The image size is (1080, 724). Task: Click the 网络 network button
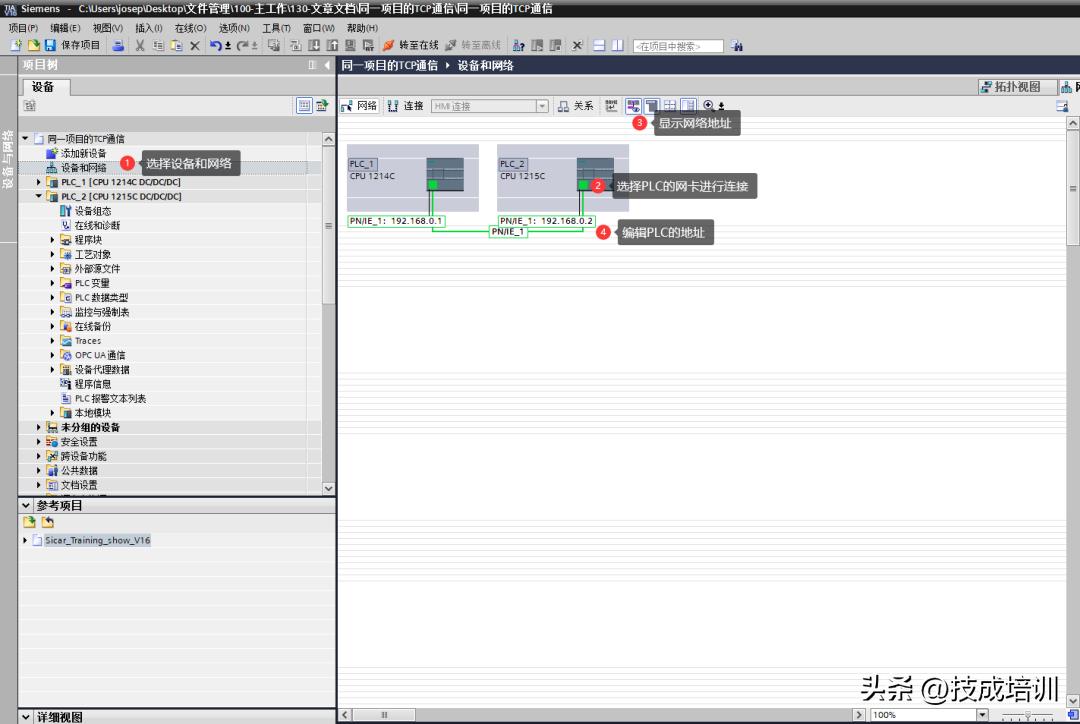point(359,105)
